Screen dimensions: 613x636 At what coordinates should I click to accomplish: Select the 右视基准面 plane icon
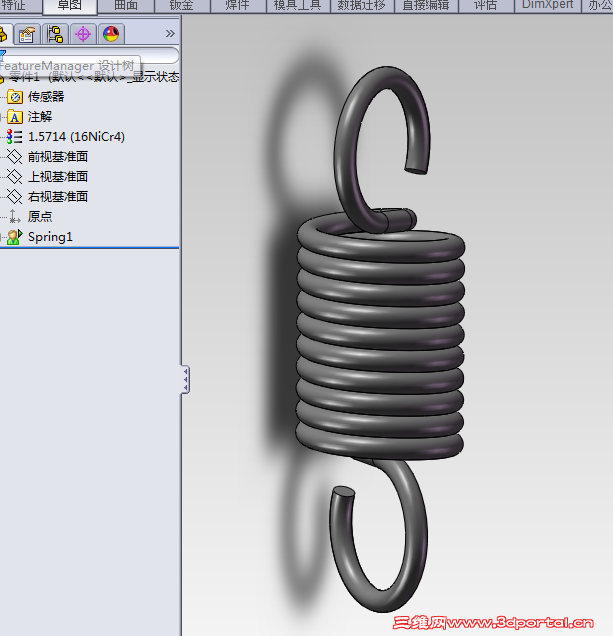point(15,197)
